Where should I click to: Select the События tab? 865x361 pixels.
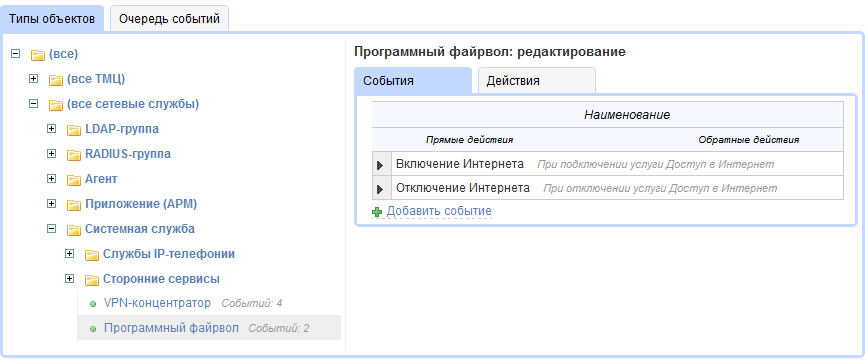[413, 81]
